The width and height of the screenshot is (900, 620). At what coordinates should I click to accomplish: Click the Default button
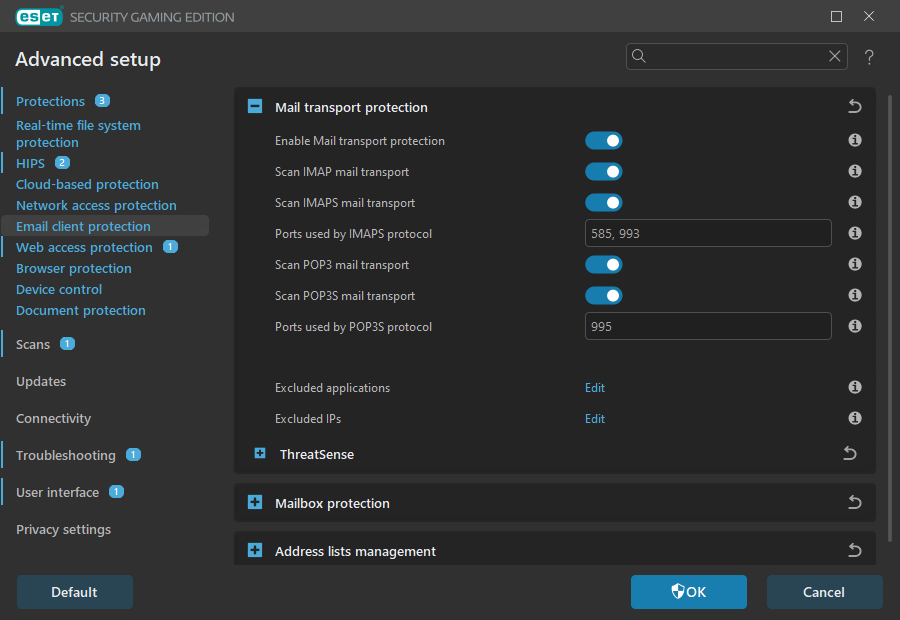pyautogui.click(x=75, y=592)
